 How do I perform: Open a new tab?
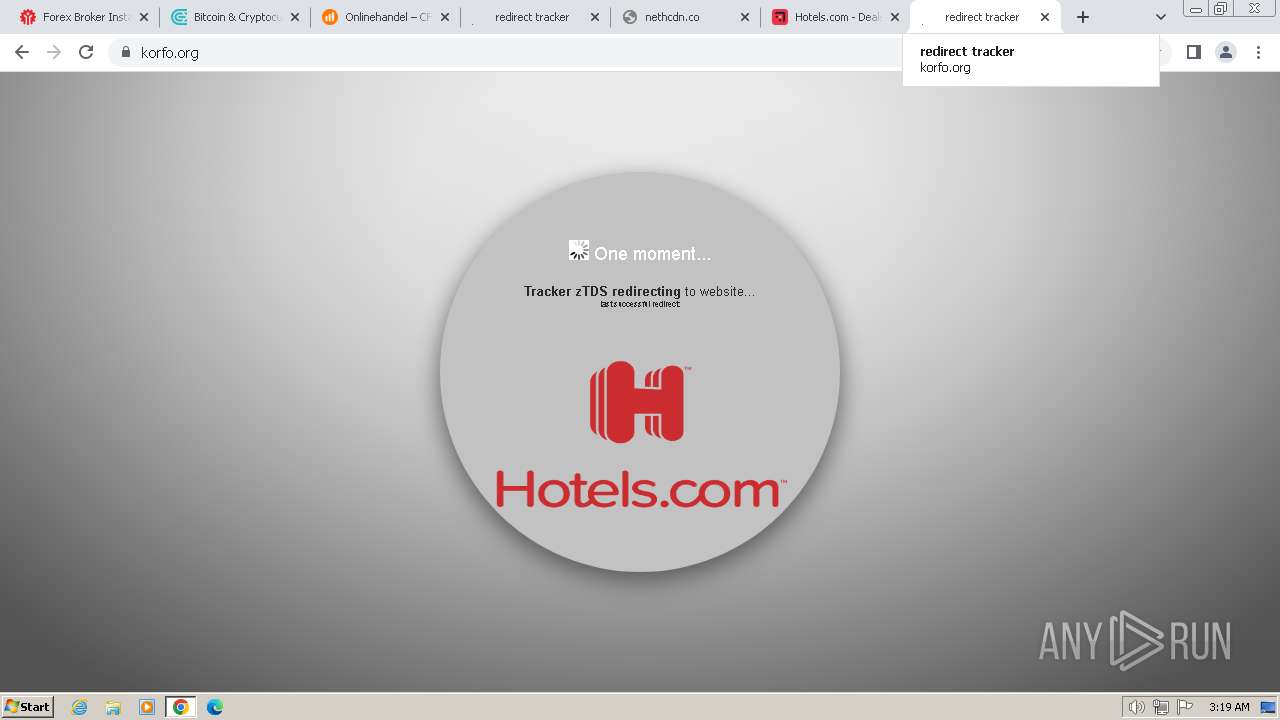(1082, 17)
